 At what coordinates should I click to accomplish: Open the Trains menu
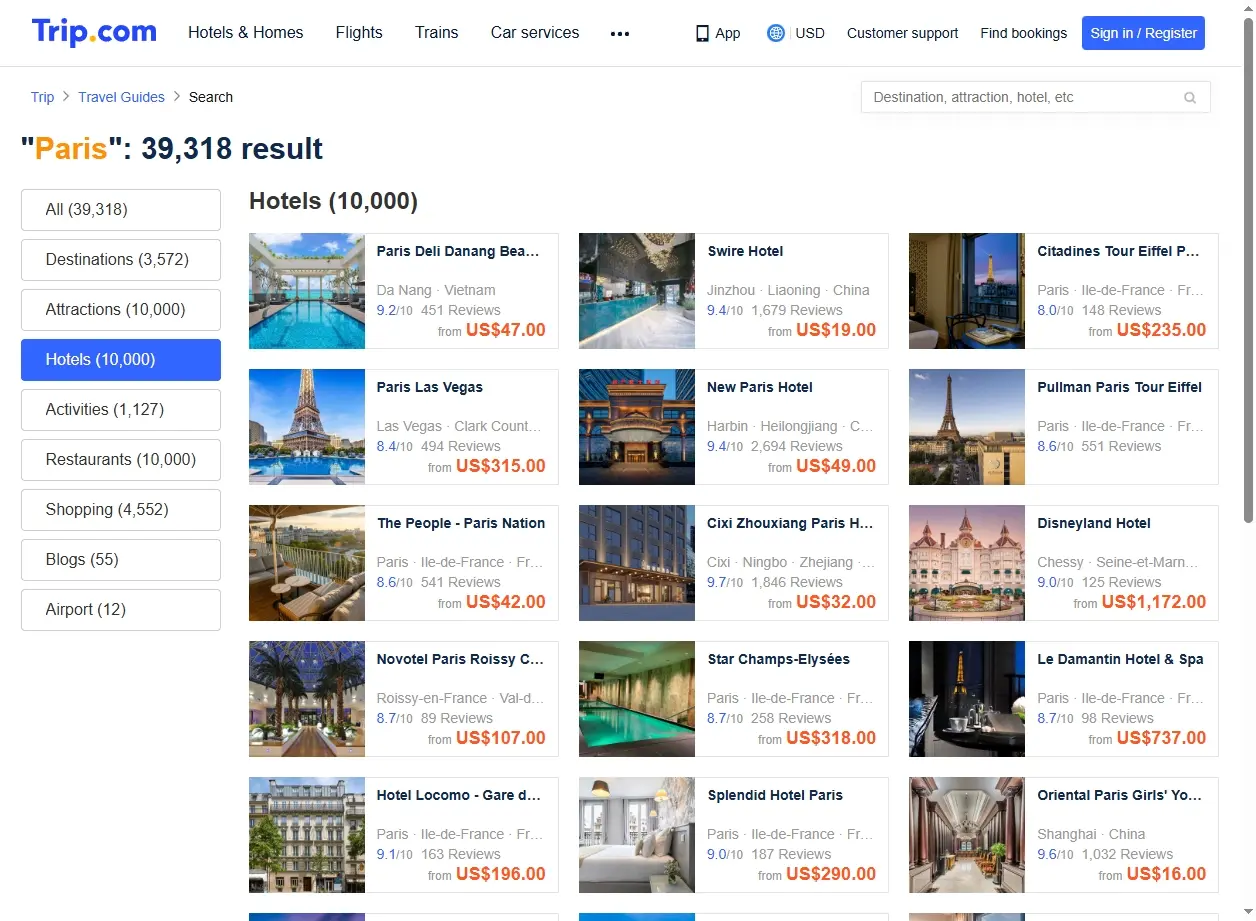pyautogui.click(x=437, y=32)
